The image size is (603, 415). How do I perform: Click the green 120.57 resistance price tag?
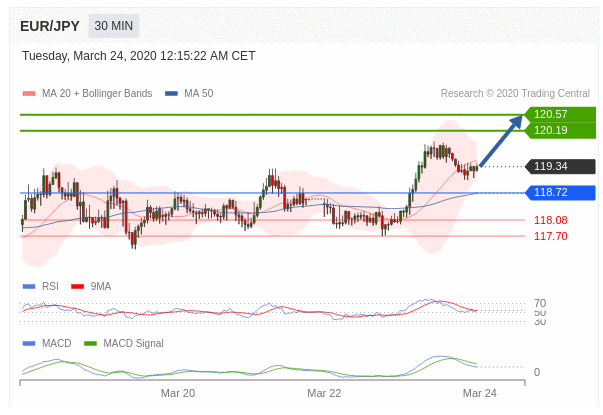[x=558, y=114]
